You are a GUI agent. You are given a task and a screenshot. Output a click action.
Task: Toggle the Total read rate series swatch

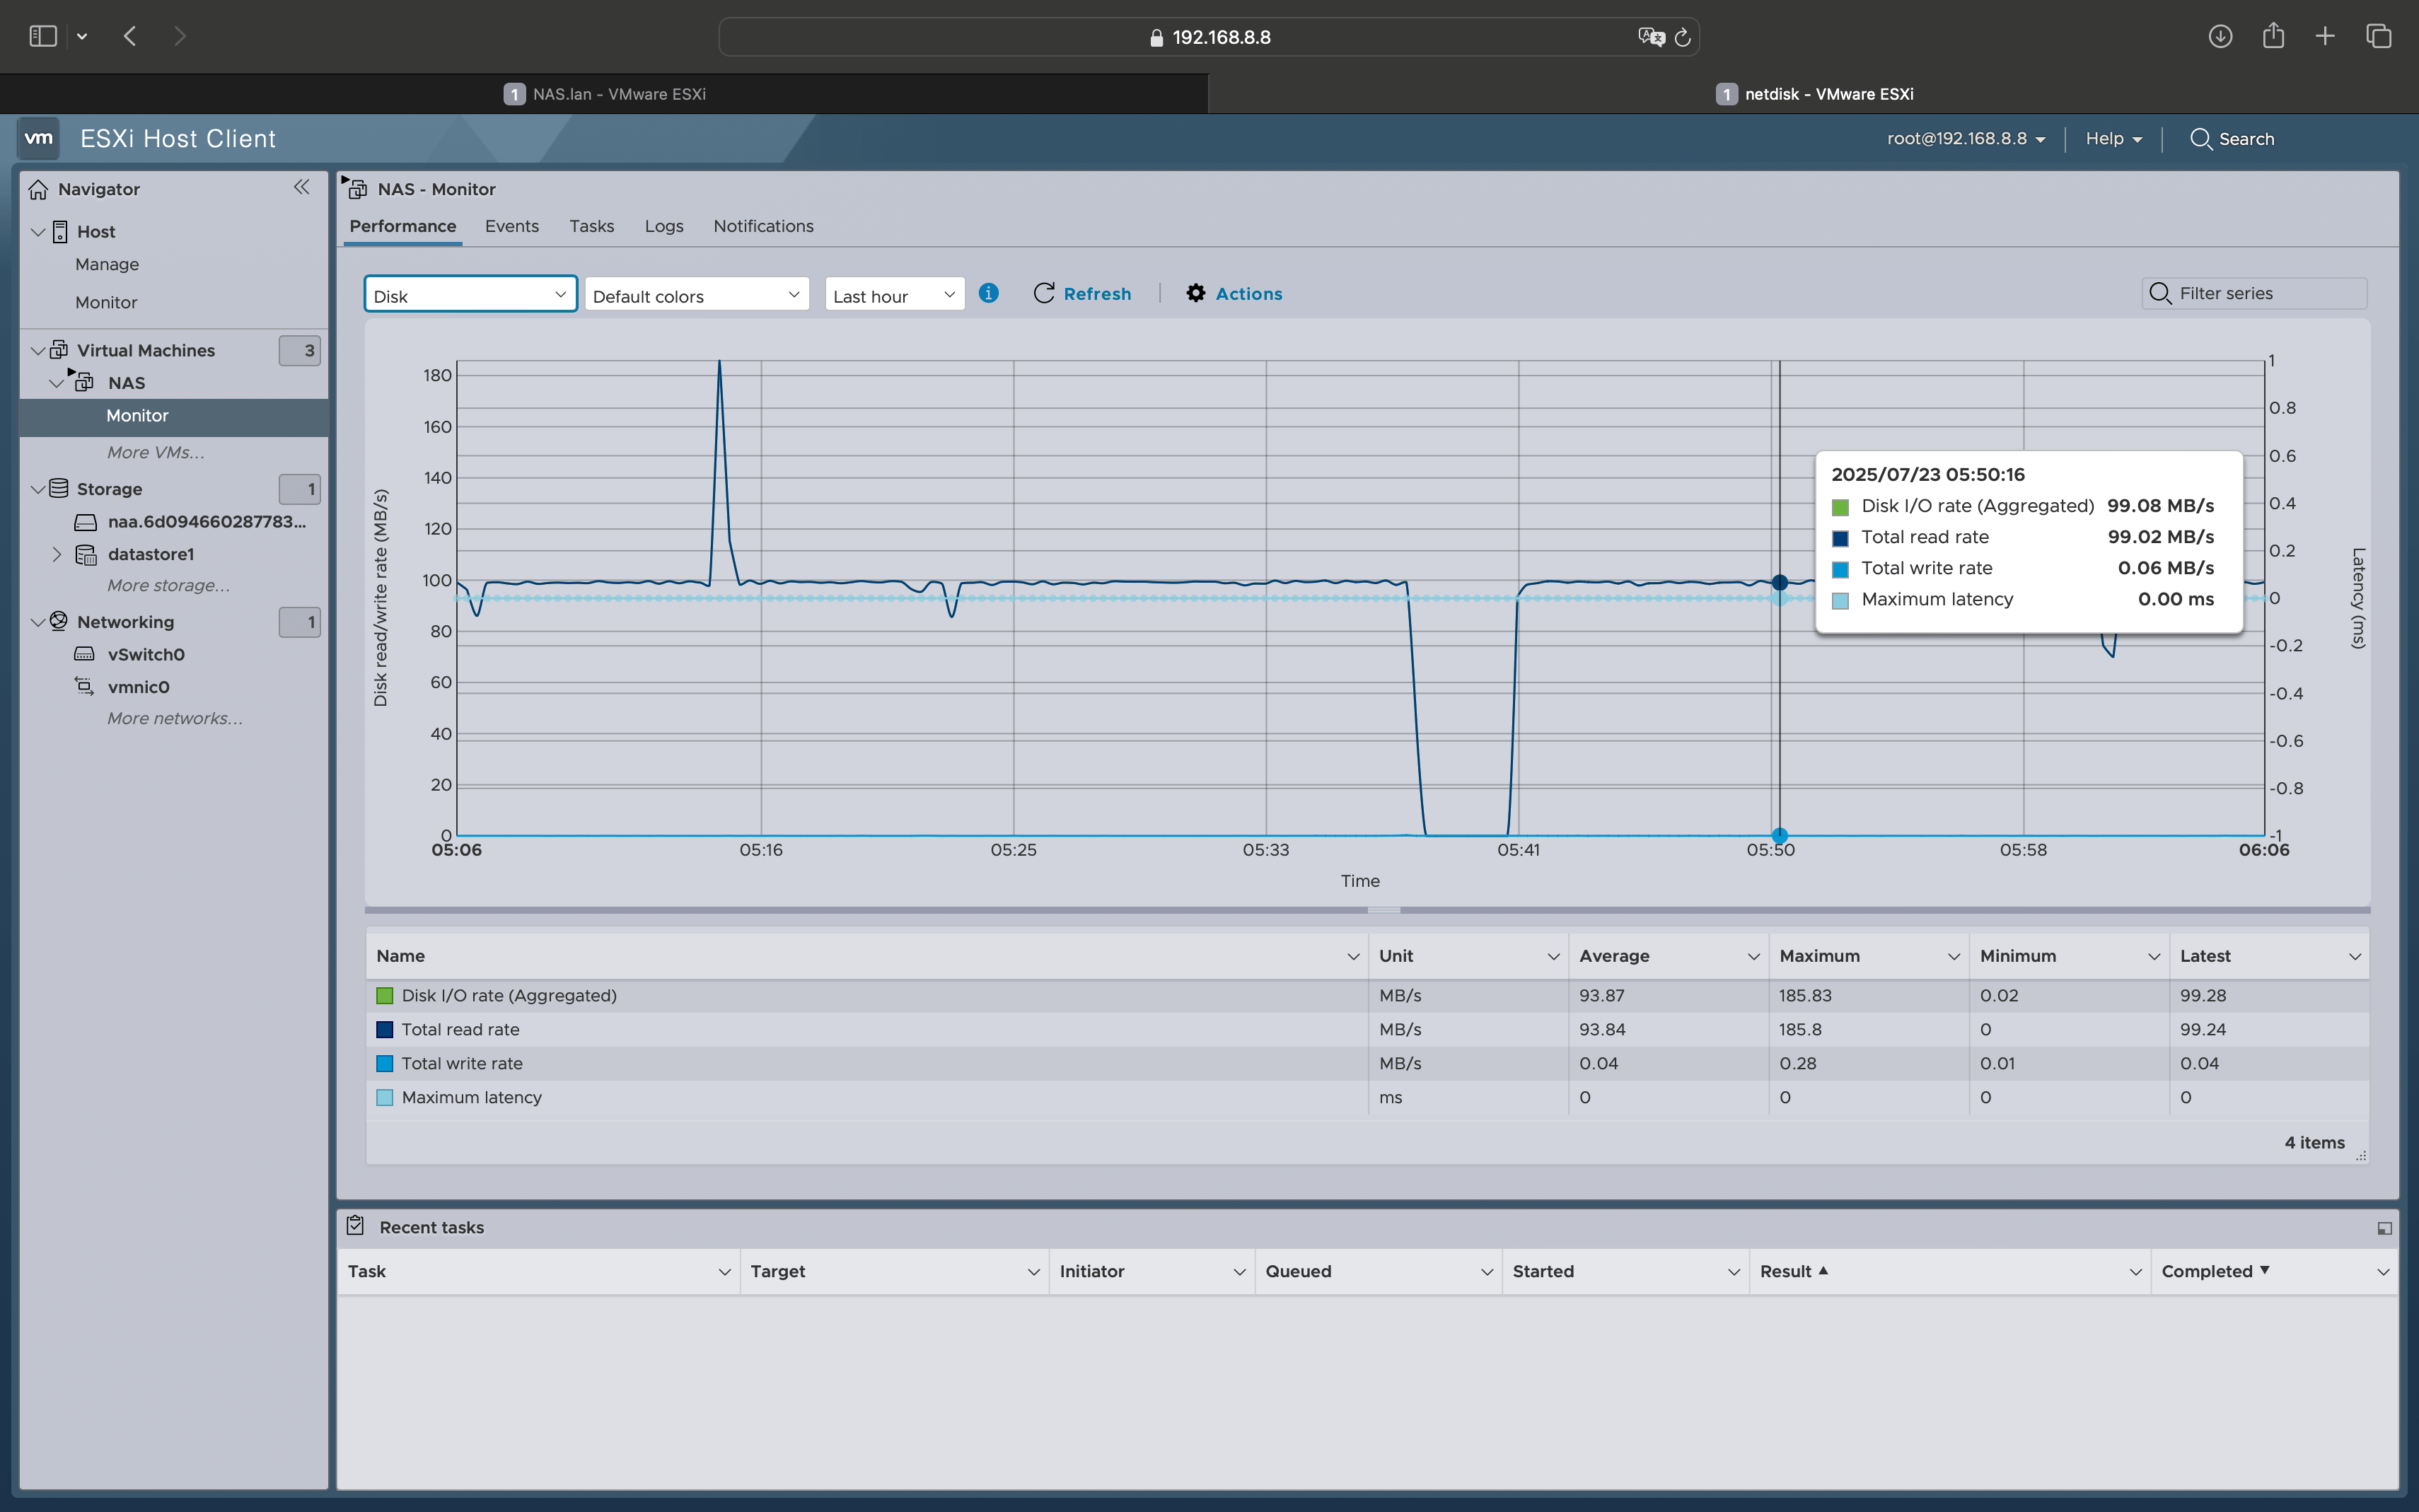pos(384,1030)
